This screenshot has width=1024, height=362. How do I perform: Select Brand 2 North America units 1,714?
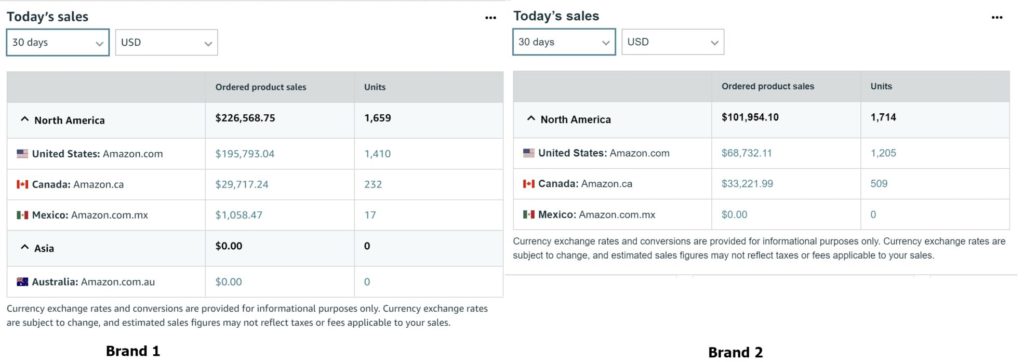tap(884, 118)
